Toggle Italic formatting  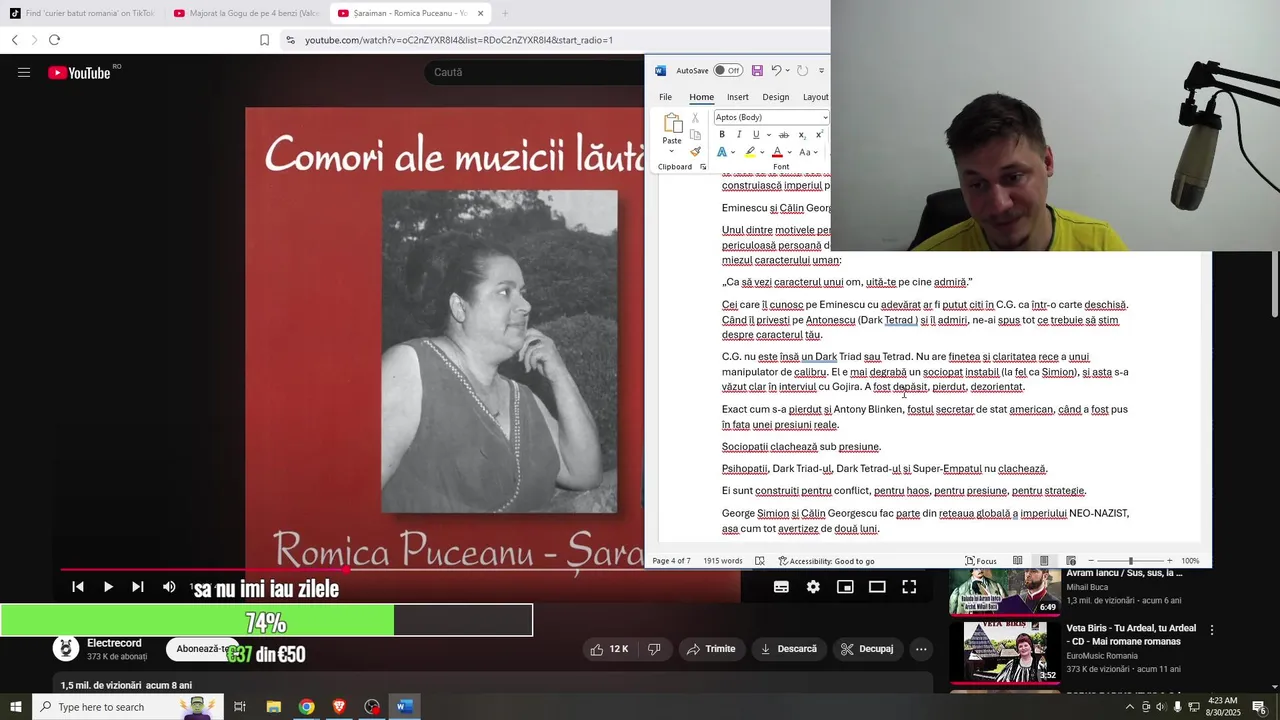tap(739, 135)
